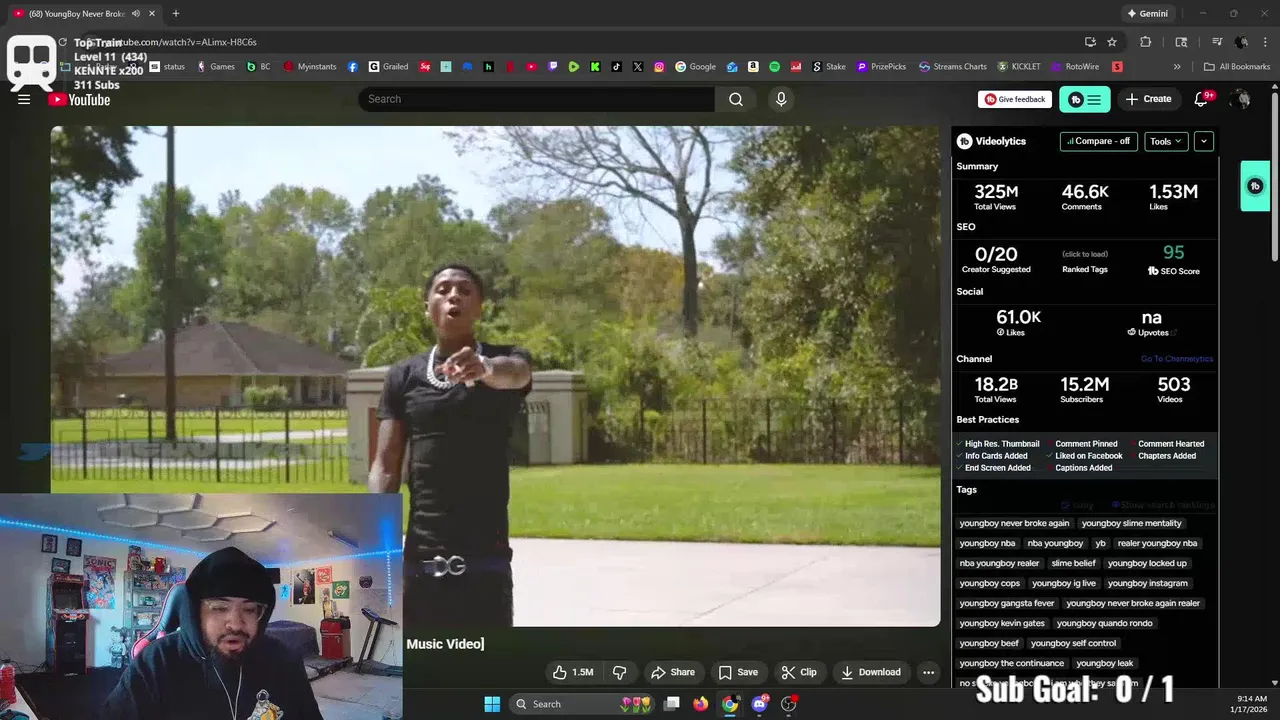The image size is (1280, 720).
Task: Open more actions three-dot menu
Action: pos(928,672)
